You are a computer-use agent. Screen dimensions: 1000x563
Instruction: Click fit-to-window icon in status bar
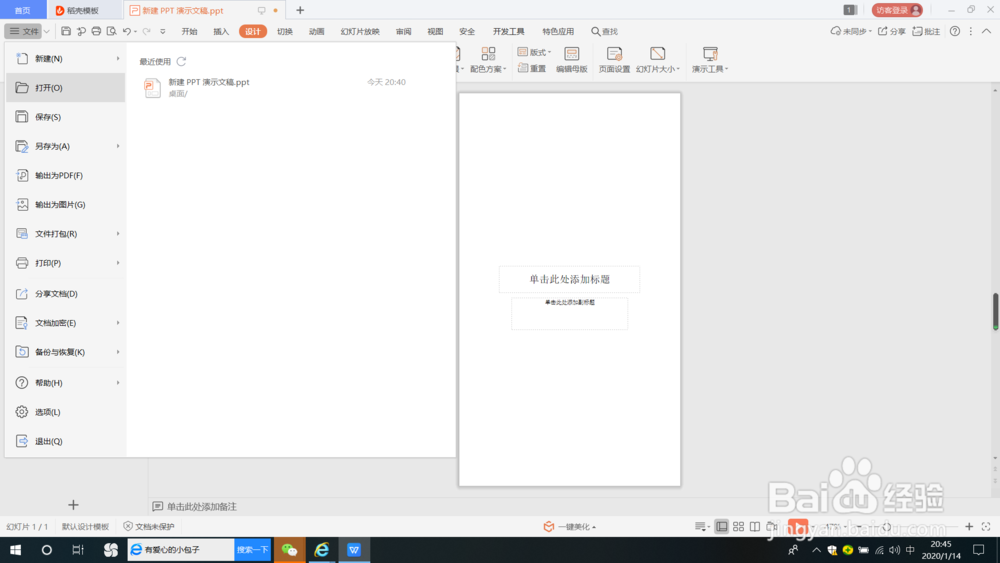[x=986, y=527]
